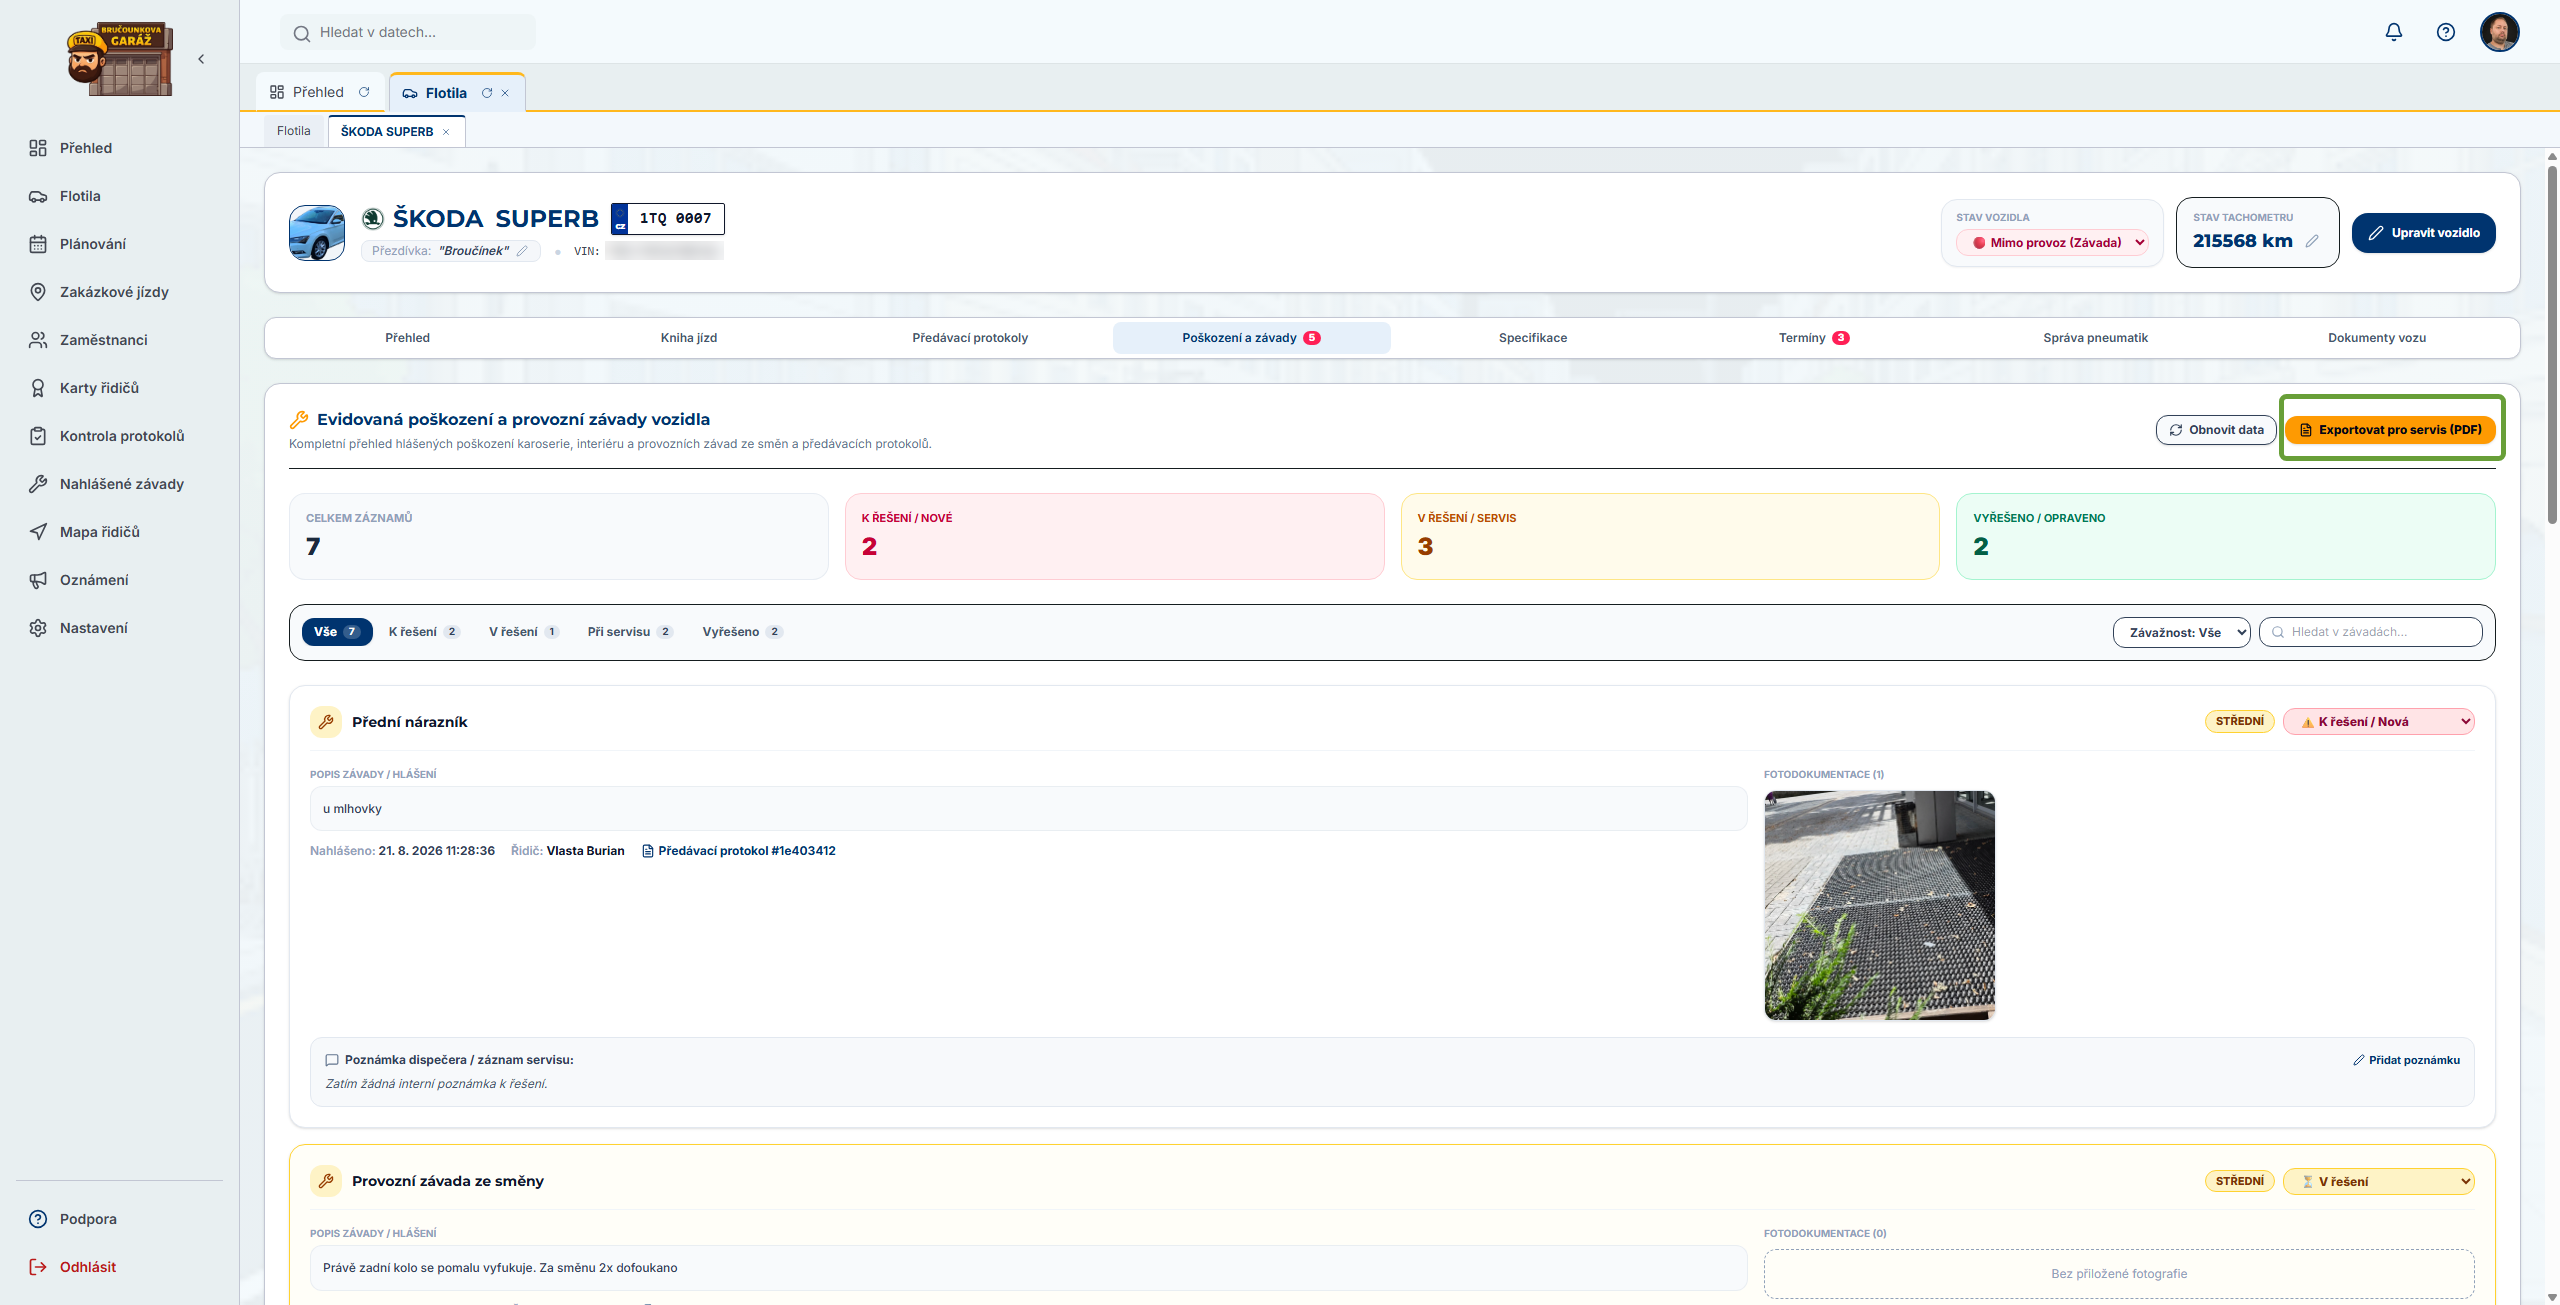Open Předávací protokol #1e403412 link
The height and width of the screenshot is (1305, 2560).
(738, 851)
